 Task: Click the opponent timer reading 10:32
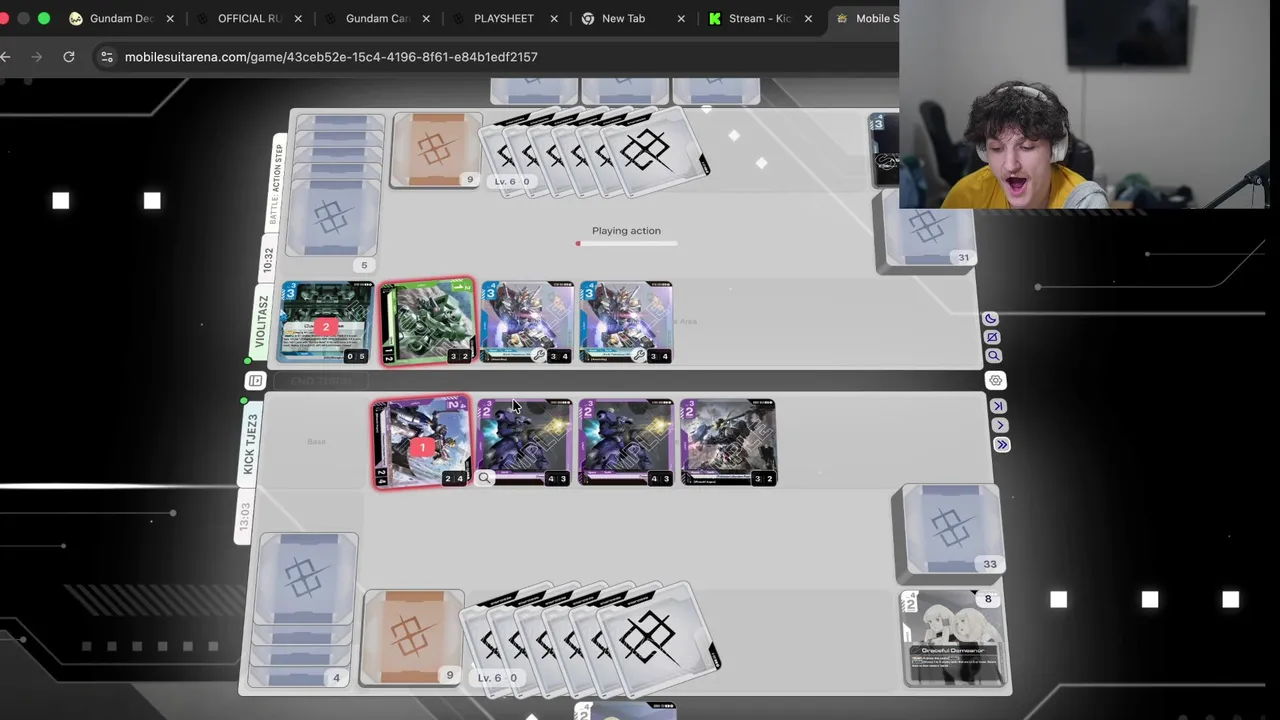(268, 260)
